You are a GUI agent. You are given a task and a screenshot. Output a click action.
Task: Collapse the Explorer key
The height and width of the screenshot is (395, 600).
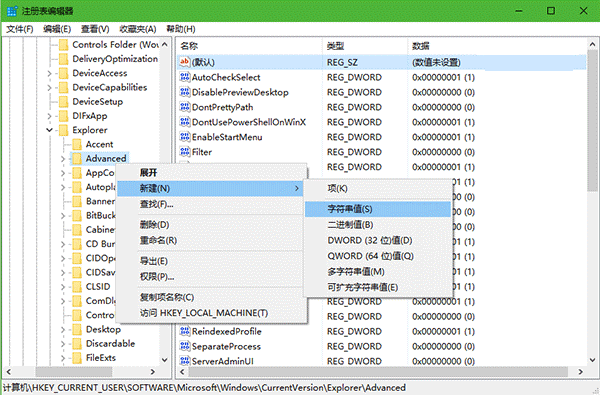pyautogui.click(x=49, y=130)
